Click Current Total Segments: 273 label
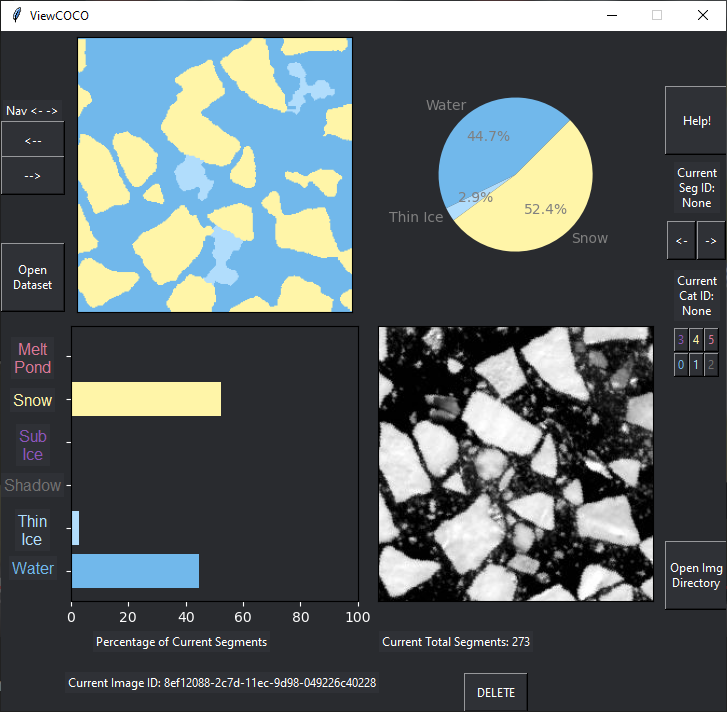 tap(456, 642)
